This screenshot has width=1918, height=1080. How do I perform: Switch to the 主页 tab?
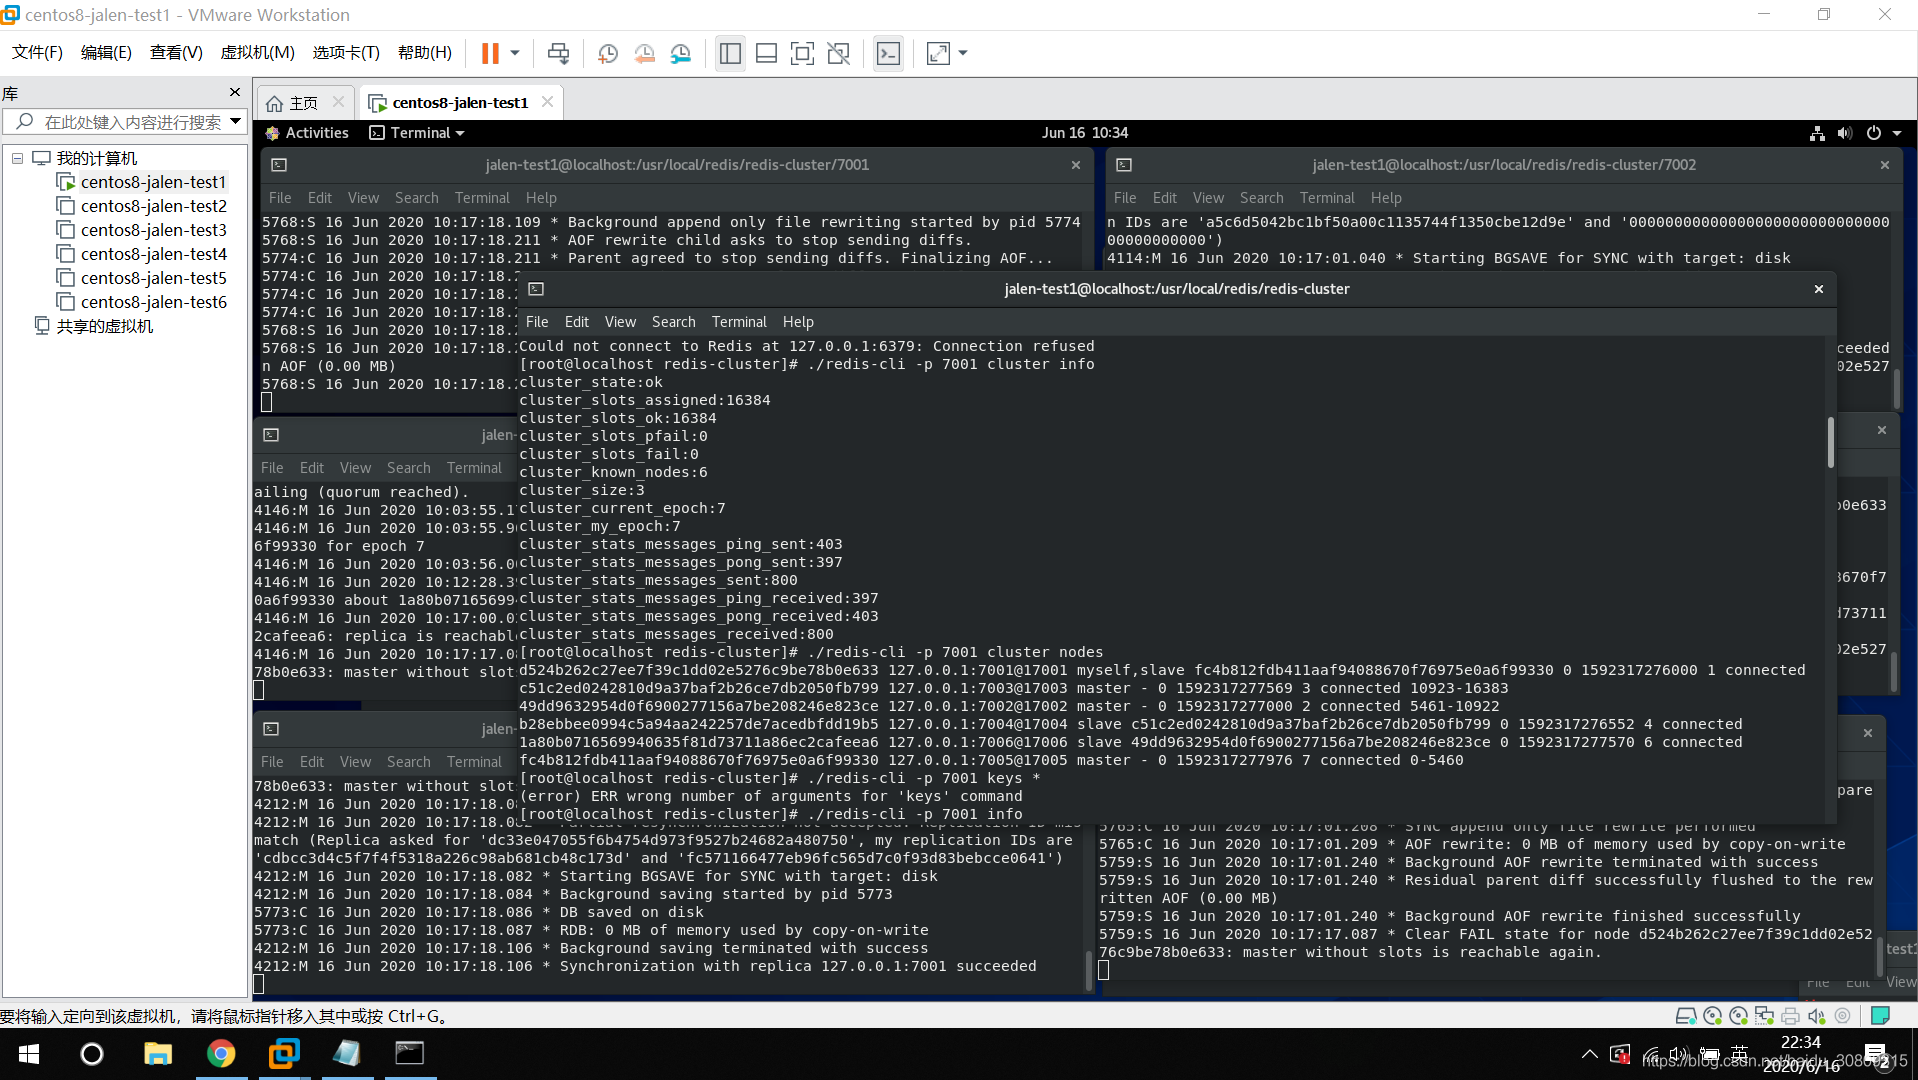tap(300, 102)
